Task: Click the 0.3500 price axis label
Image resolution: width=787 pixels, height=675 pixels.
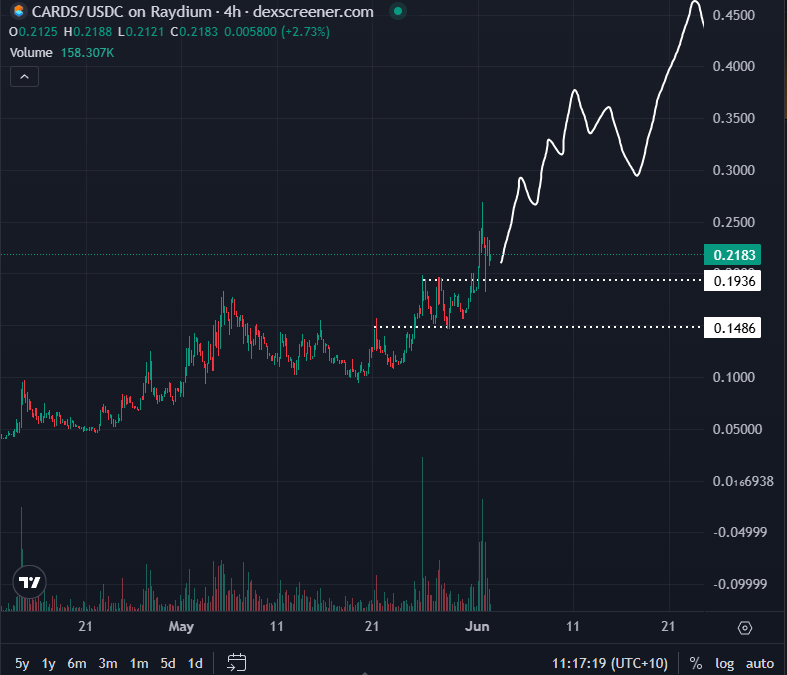Action: pos(733,118)
